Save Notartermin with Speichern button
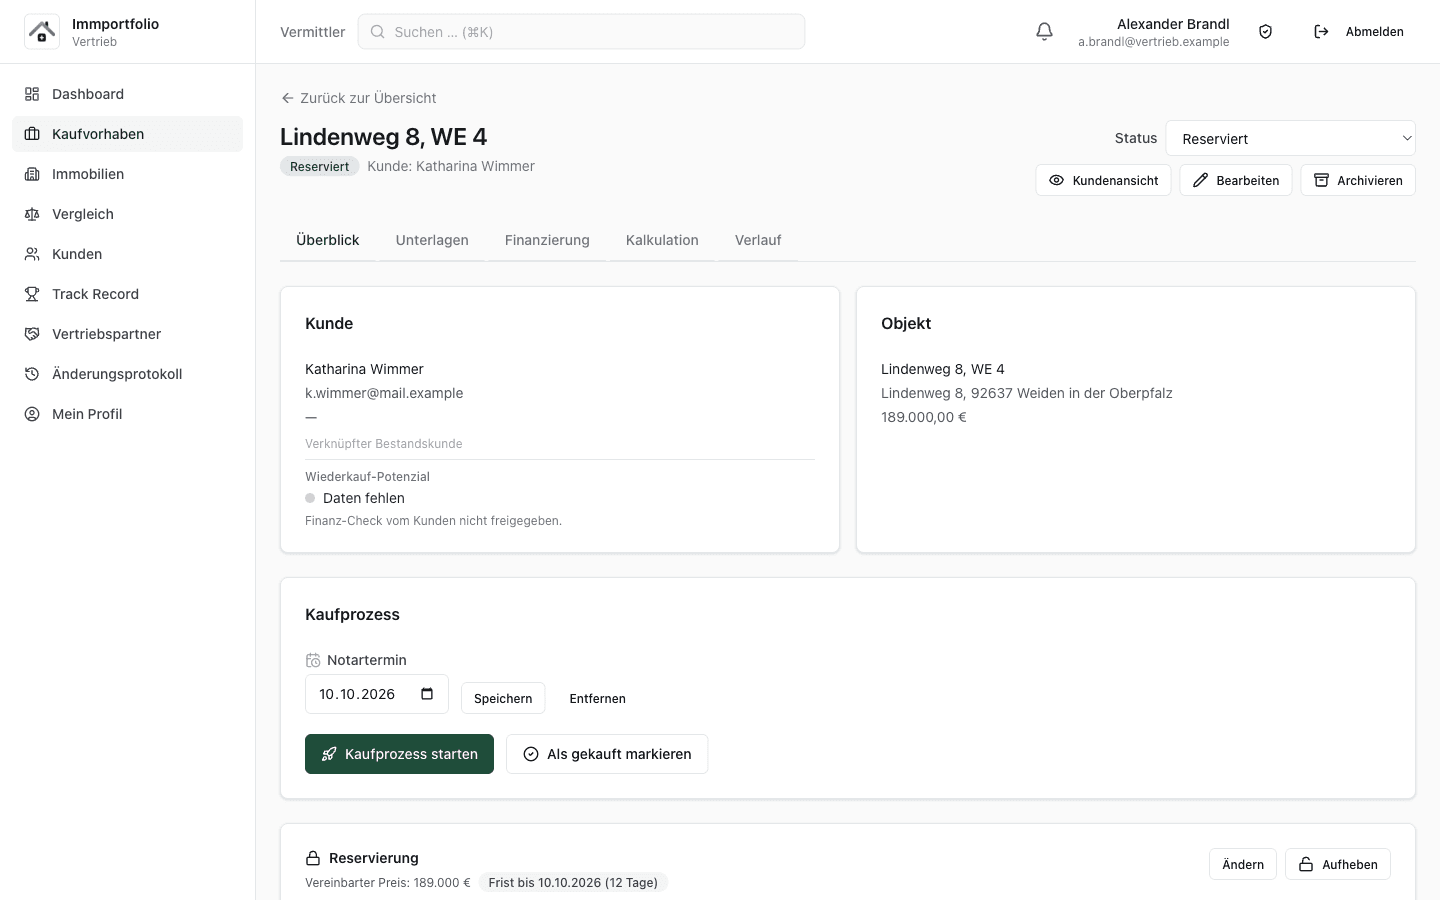 [x=503, y=698]
